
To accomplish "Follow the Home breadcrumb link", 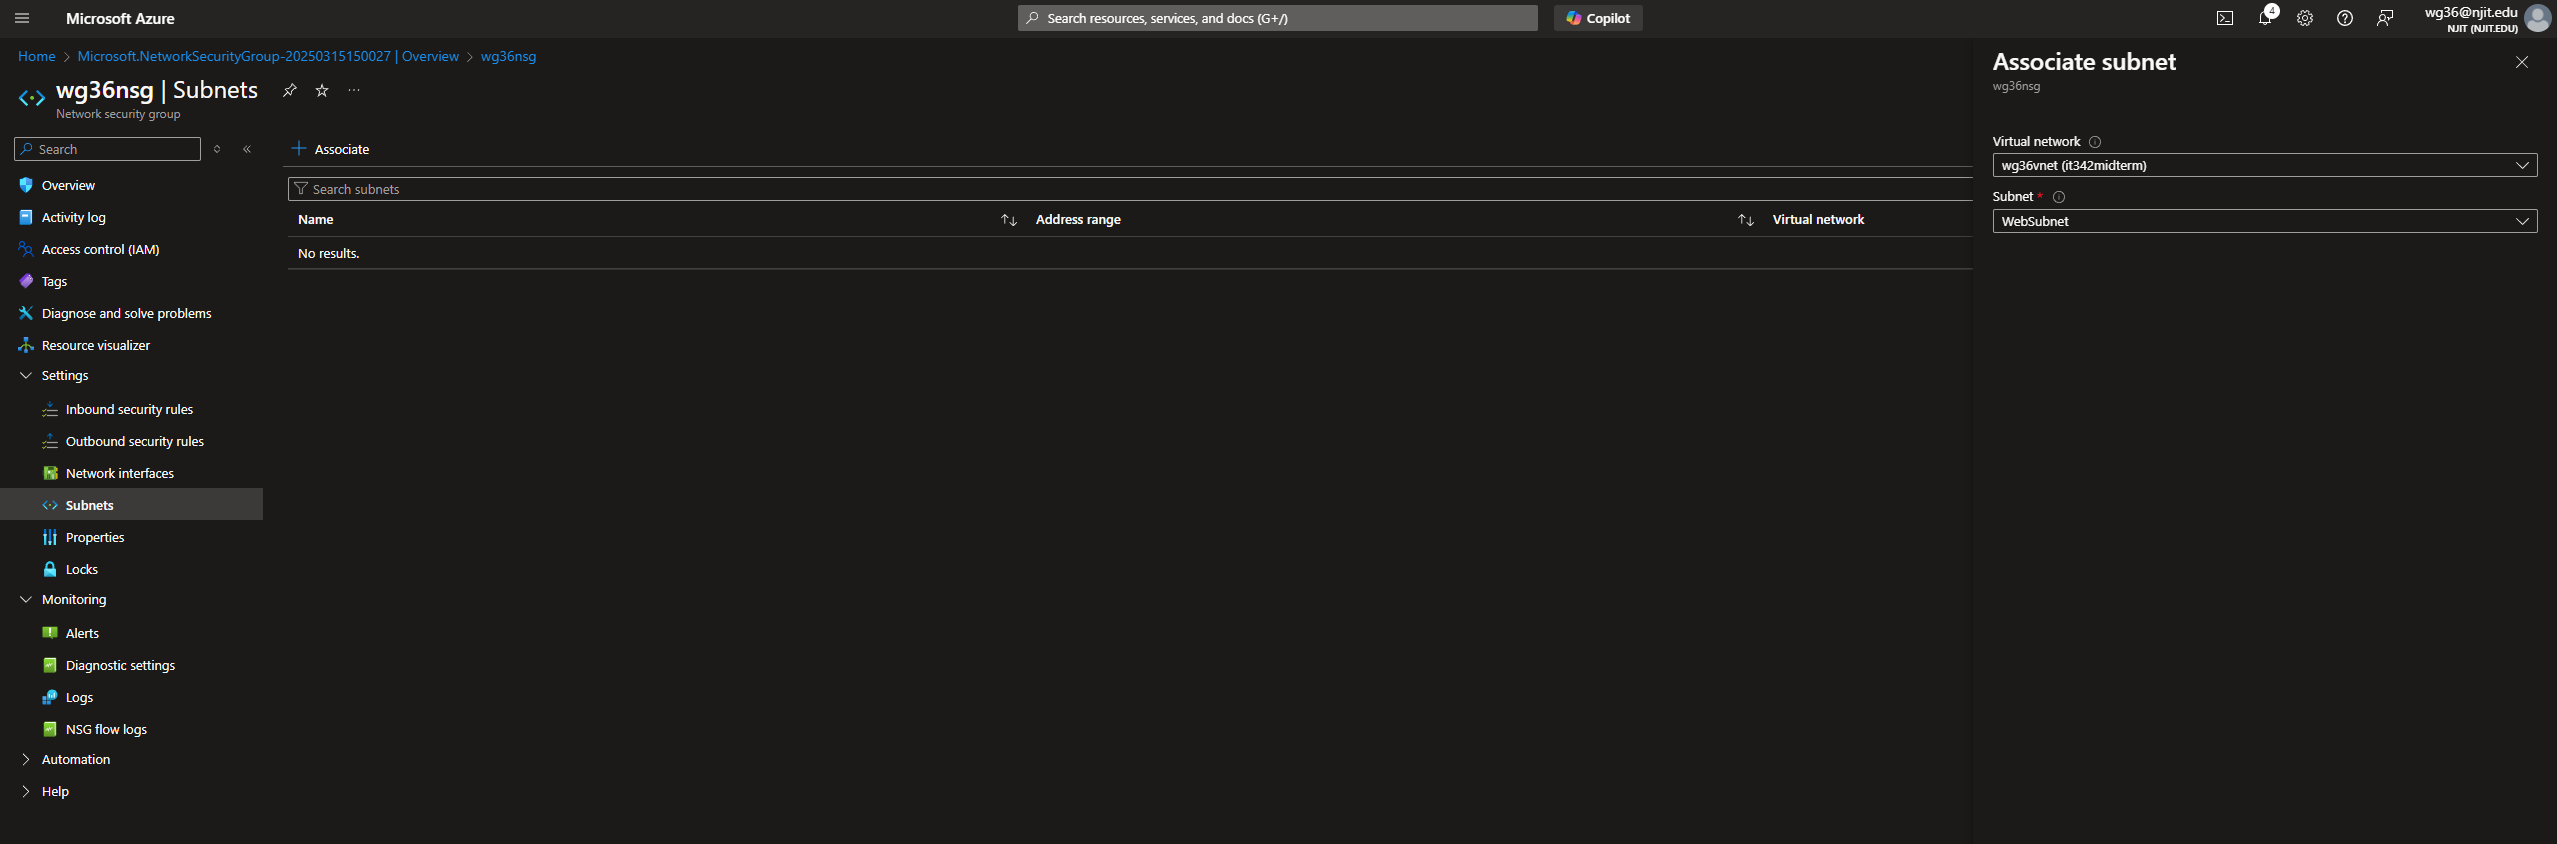I will click(x=36, y=56).
